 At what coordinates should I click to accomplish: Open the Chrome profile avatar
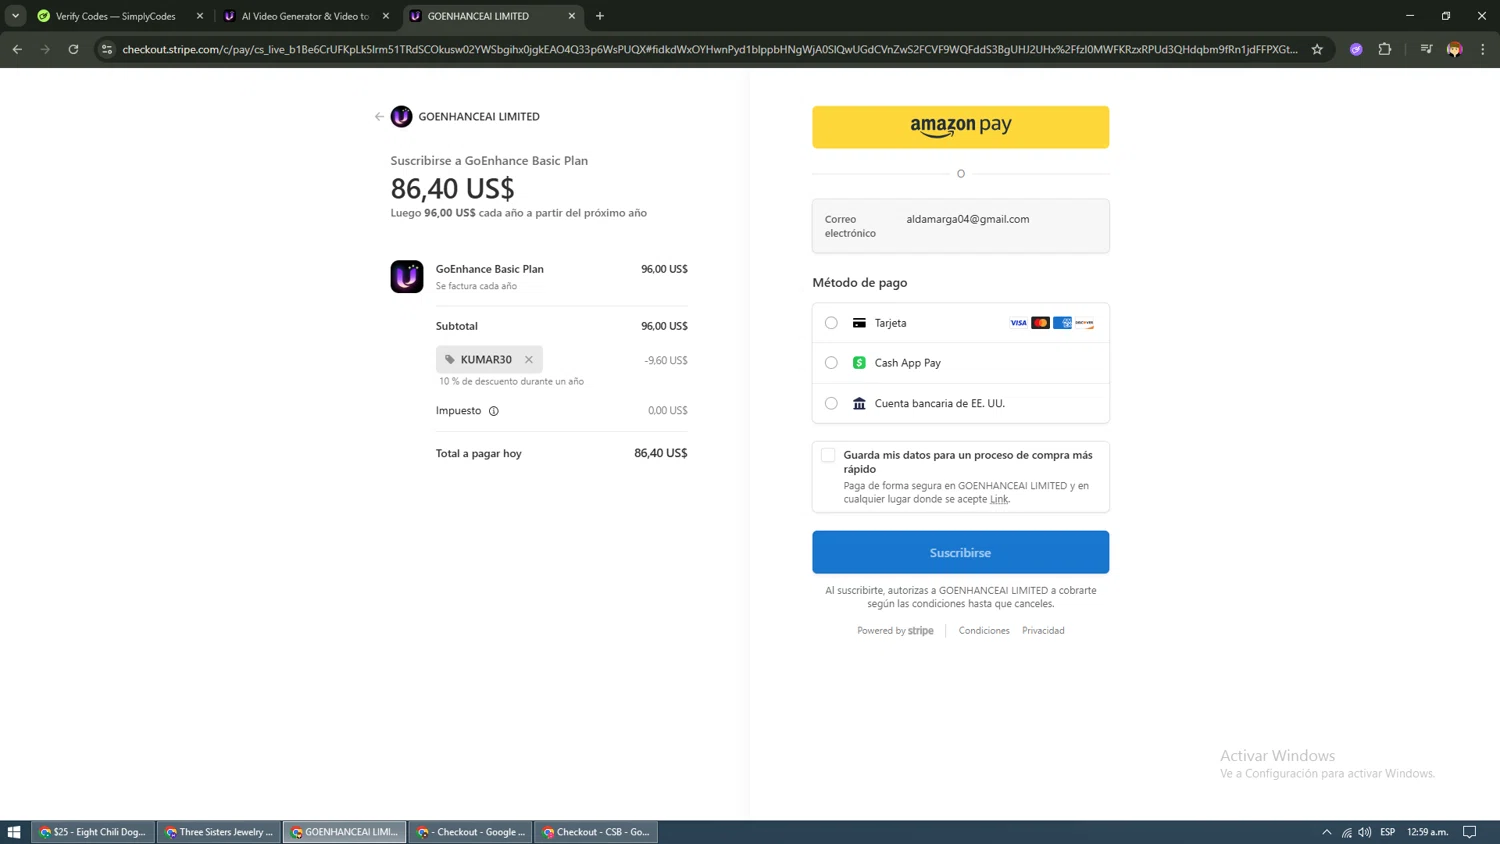click(1455, 49)
